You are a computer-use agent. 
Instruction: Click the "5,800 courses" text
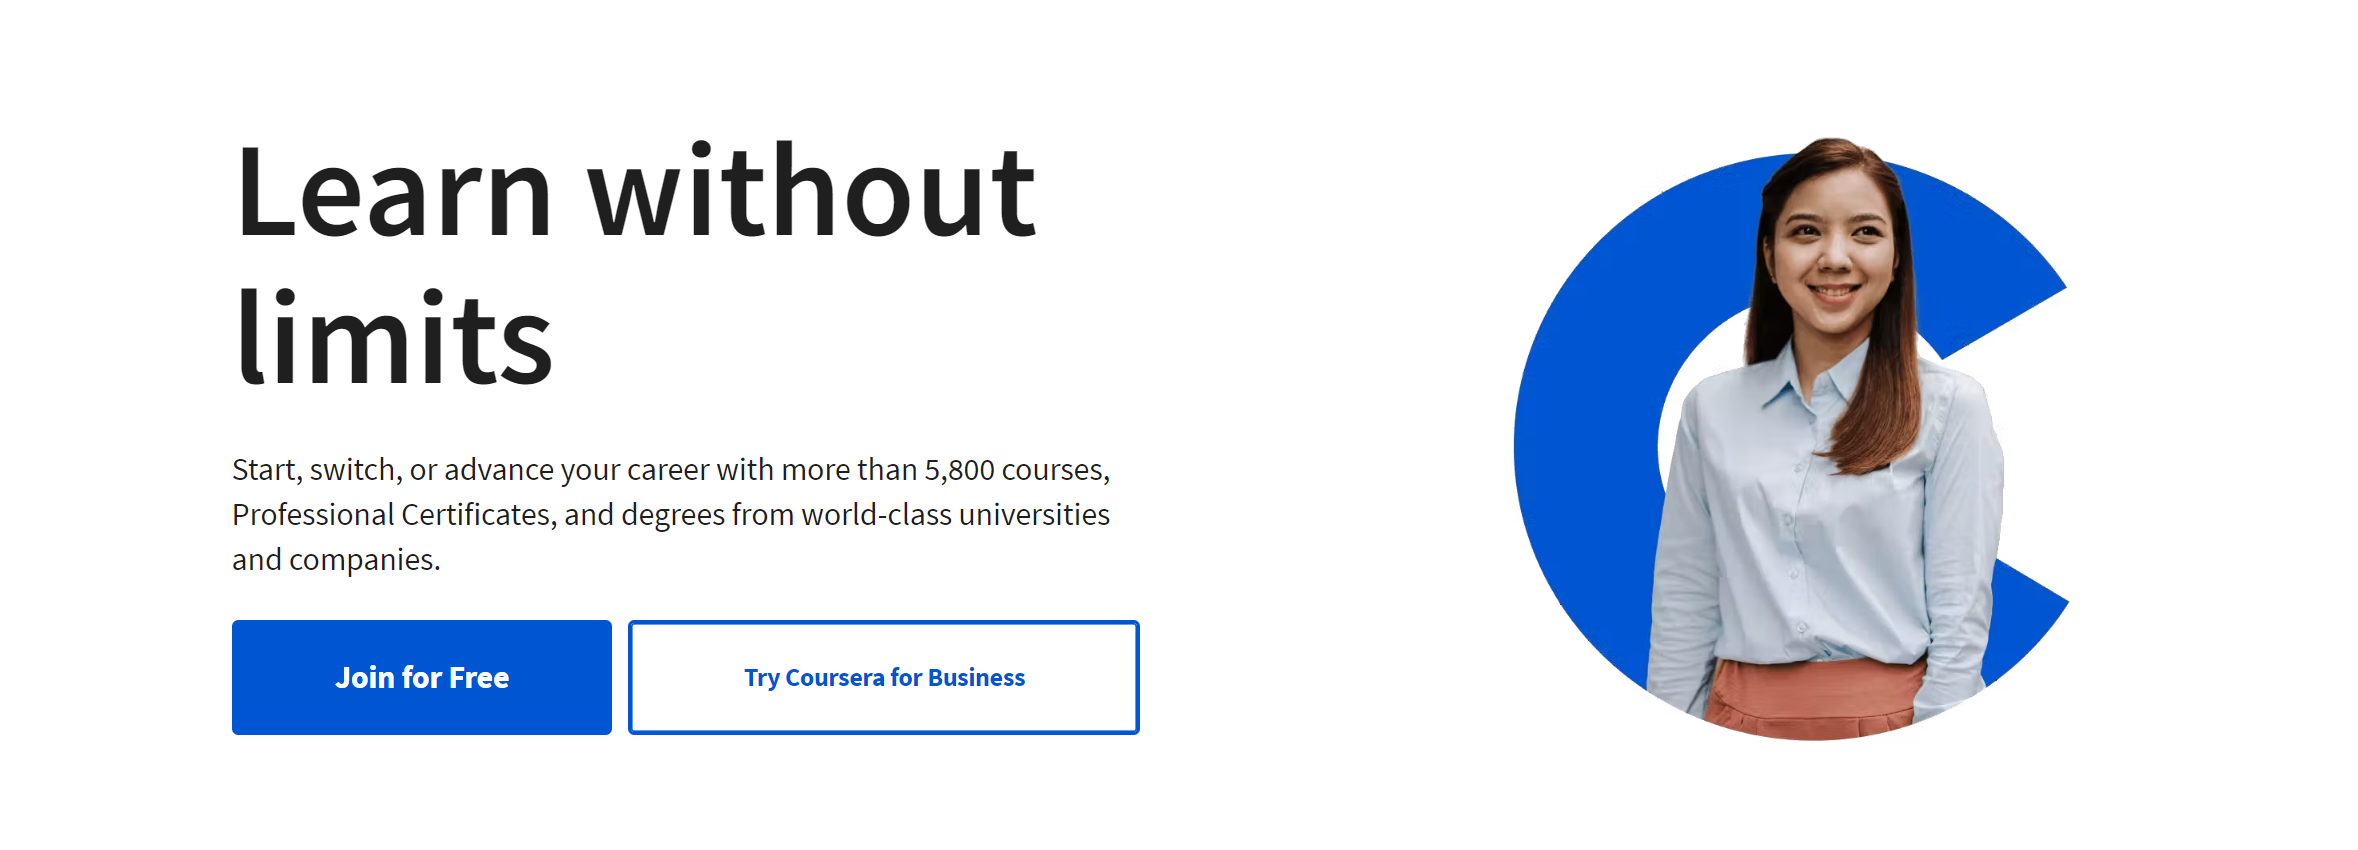(x=1016, y=470)
